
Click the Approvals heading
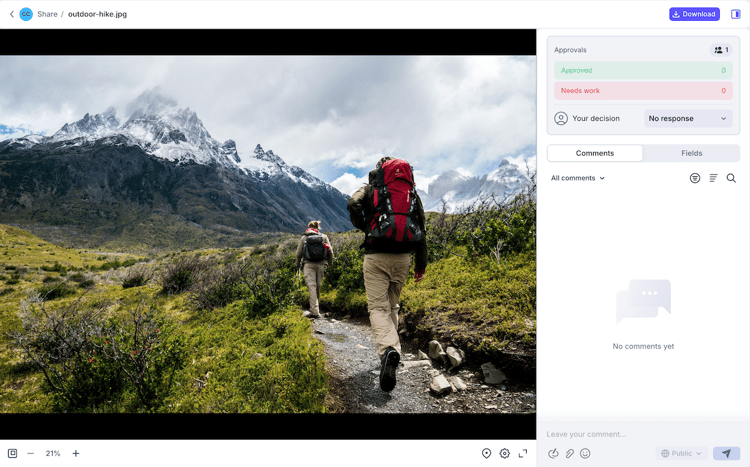tap(570, 50)
